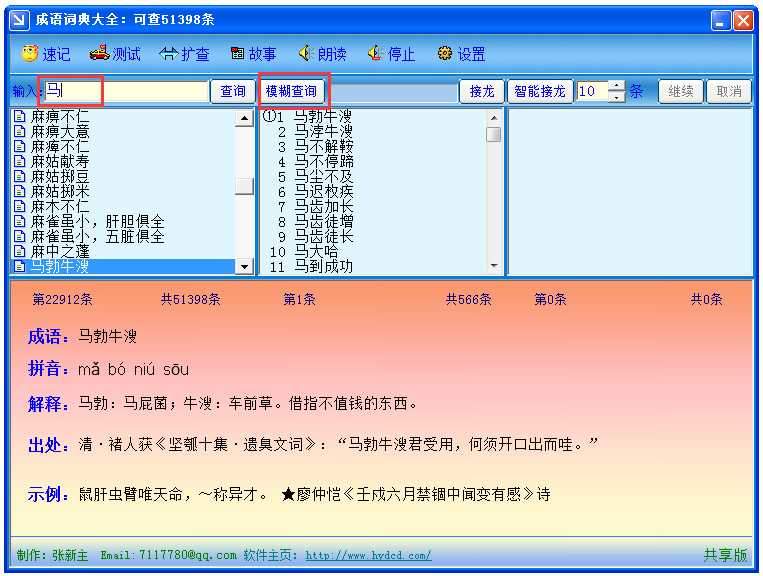The height and width of the screenshot is (576, 763).
Task: Click the results list scroll up arrow
Action: coord(494,118)
